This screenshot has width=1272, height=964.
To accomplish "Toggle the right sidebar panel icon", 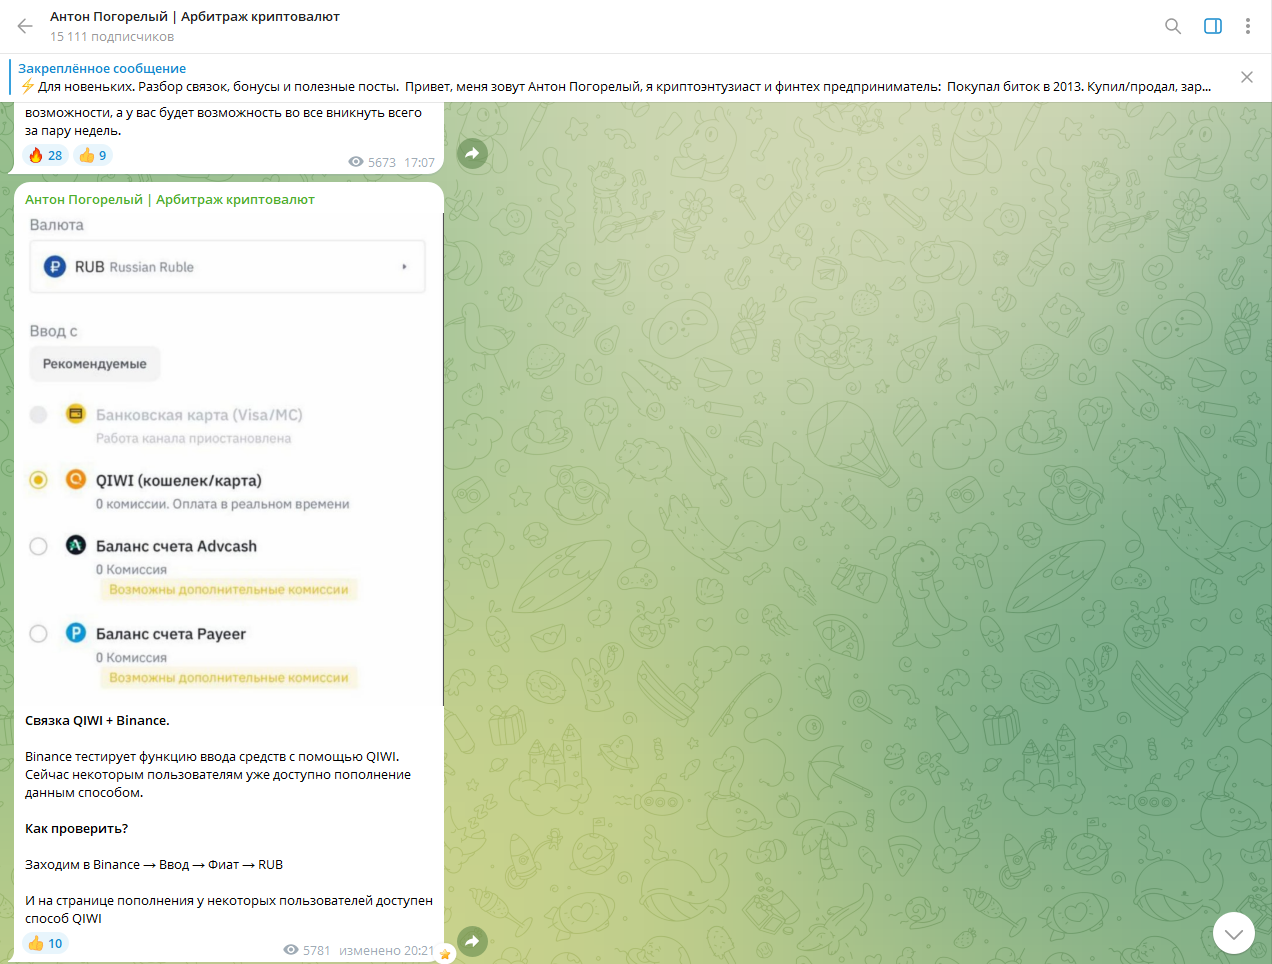I will 1213,26.
